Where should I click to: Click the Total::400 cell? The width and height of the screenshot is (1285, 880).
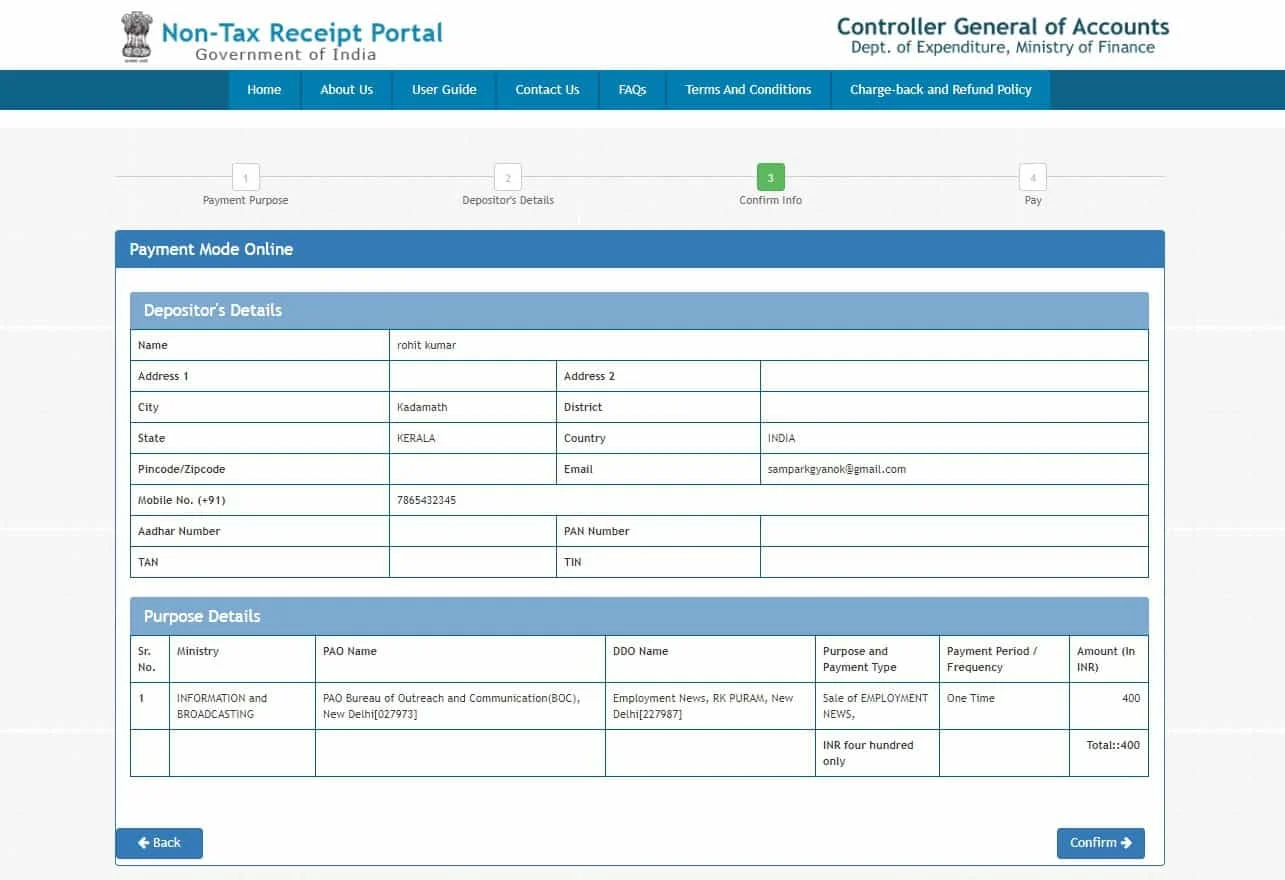coord(1109,753)
